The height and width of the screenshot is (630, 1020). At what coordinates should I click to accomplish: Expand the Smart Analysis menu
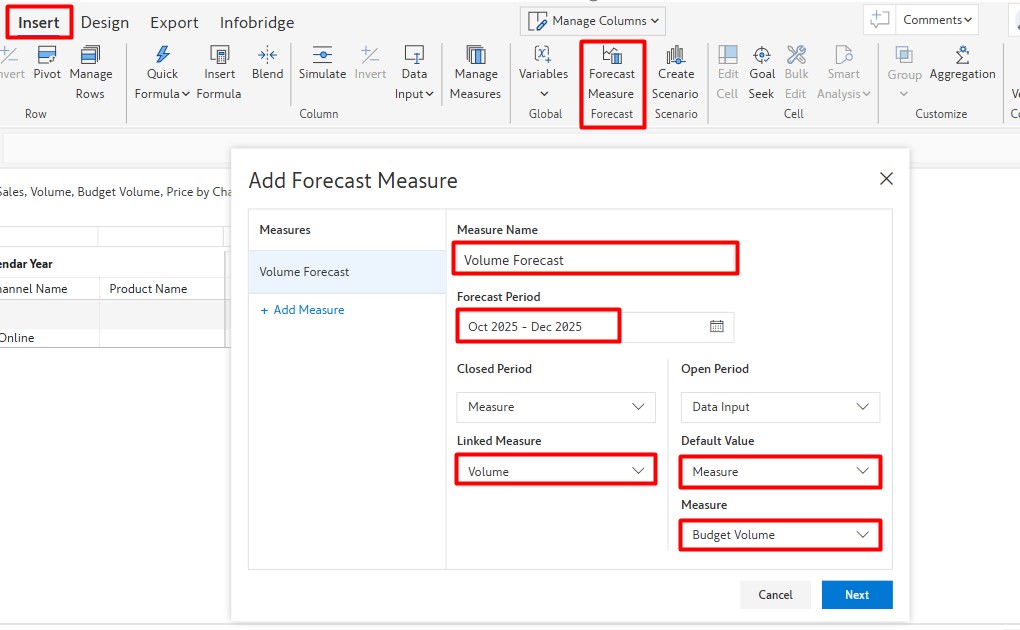pos(844,73)
